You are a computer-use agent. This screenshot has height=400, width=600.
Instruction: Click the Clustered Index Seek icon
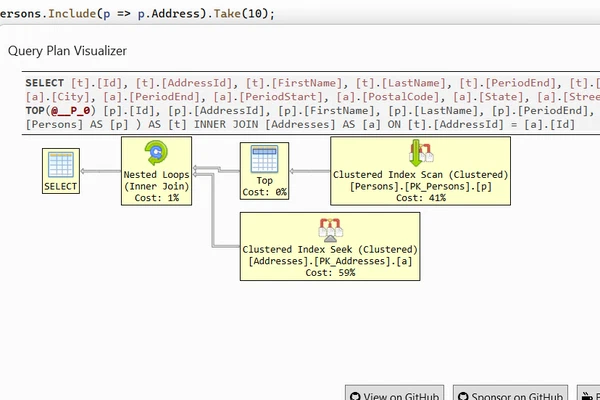point(330,230)
